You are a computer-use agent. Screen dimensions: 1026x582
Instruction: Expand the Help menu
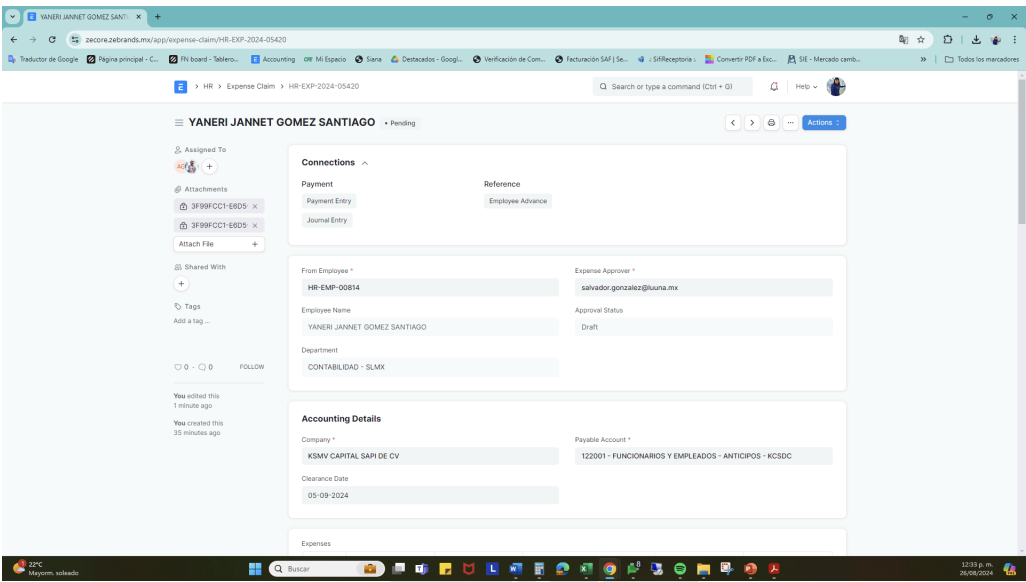tap(806, 87)
